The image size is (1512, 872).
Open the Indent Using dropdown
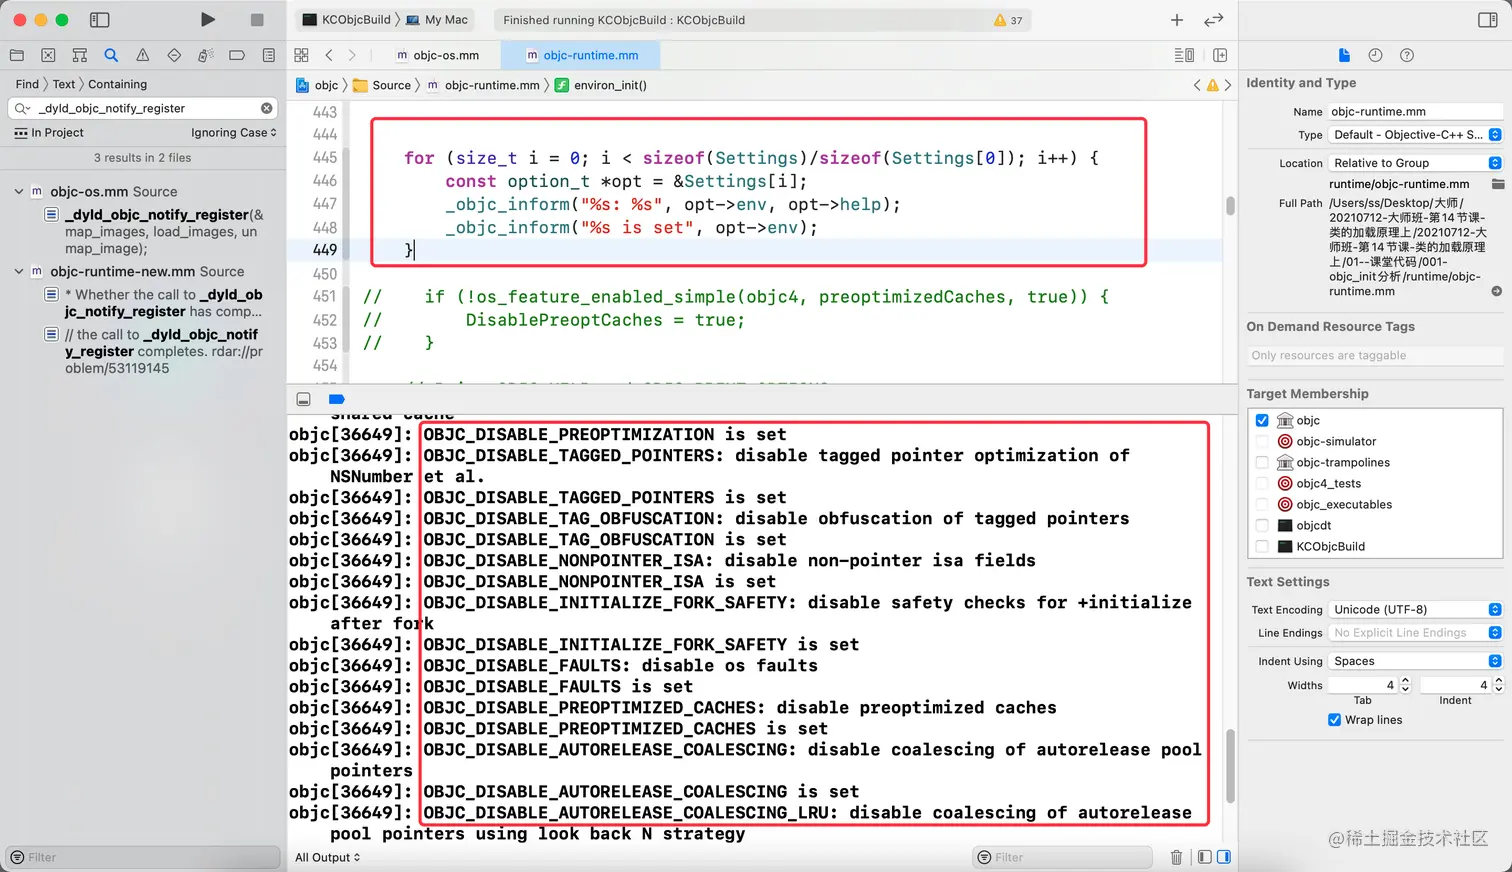pyautogui.click(x=1415, y=661)
